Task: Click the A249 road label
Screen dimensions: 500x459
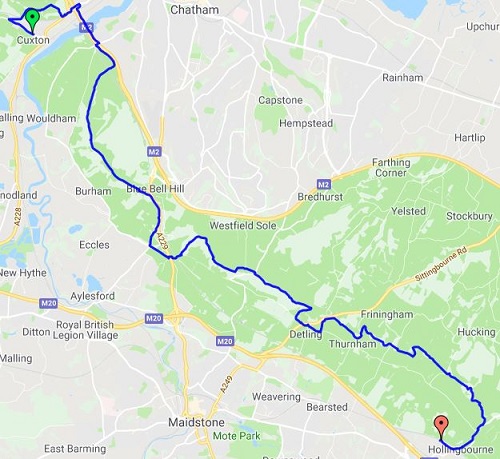Action: 226,384
